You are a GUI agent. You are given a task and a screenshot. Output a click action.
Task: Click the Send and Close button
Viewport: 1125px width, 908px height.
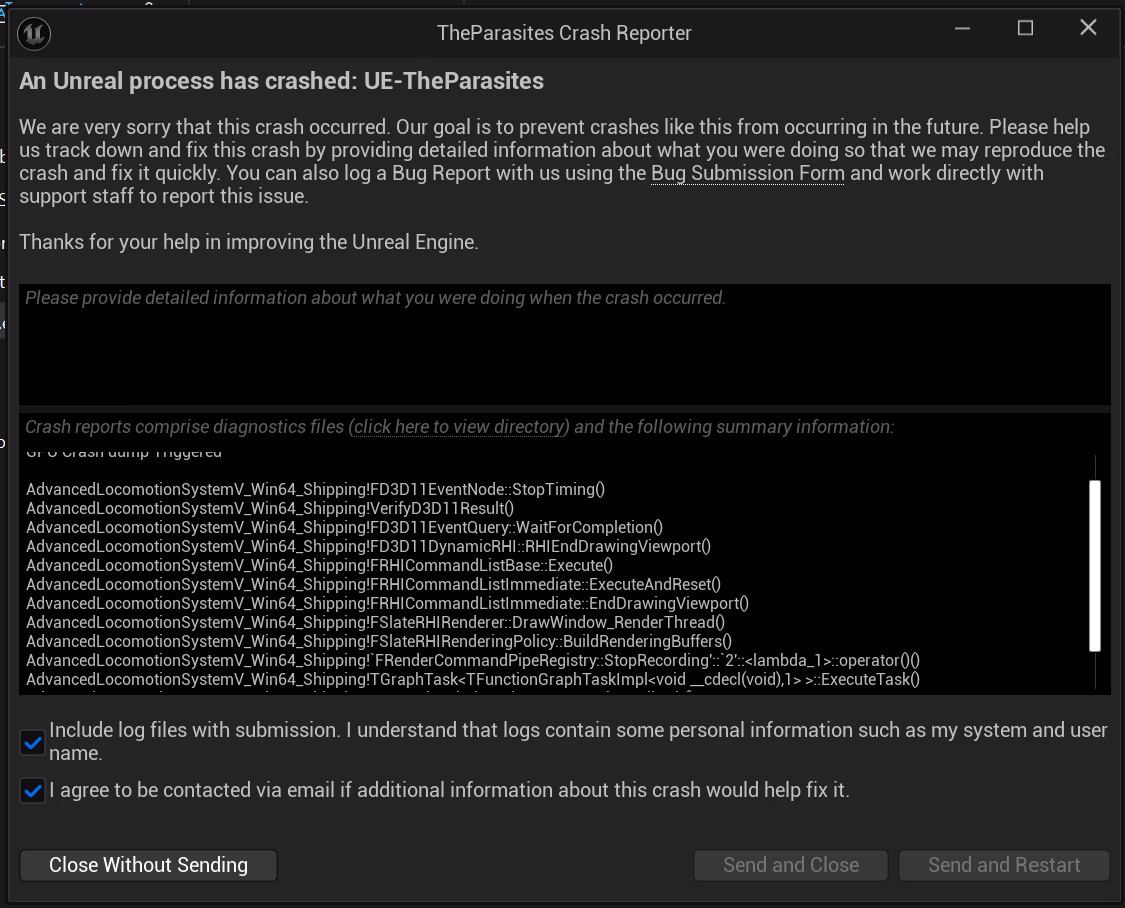pos(790,865)
